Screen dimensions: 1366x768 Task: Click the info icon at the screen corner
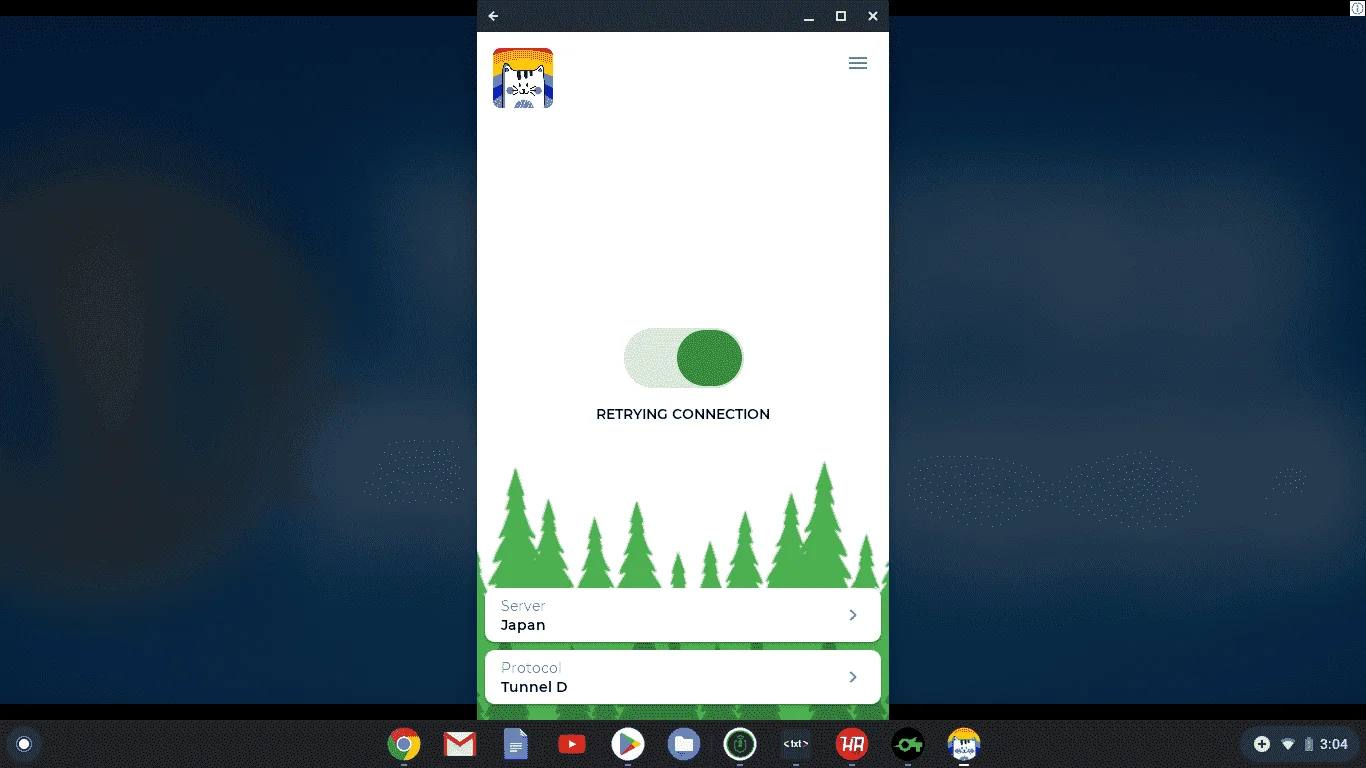coord(1357,8)
